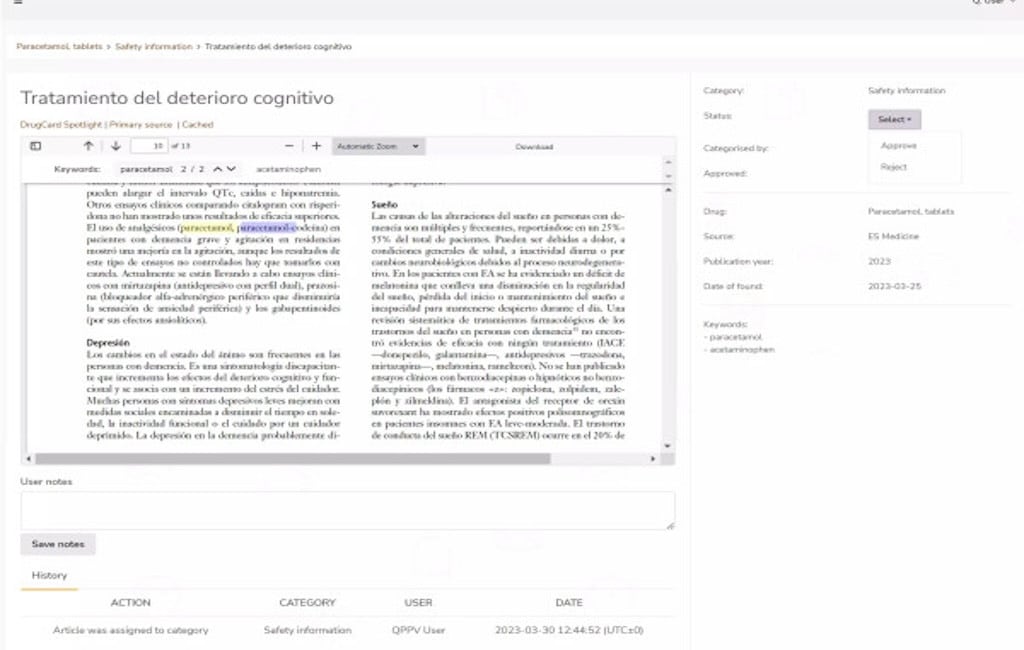The image size is (1024, 650).
Task: Click the User account menu at top right
Action: tap(993, 3)
